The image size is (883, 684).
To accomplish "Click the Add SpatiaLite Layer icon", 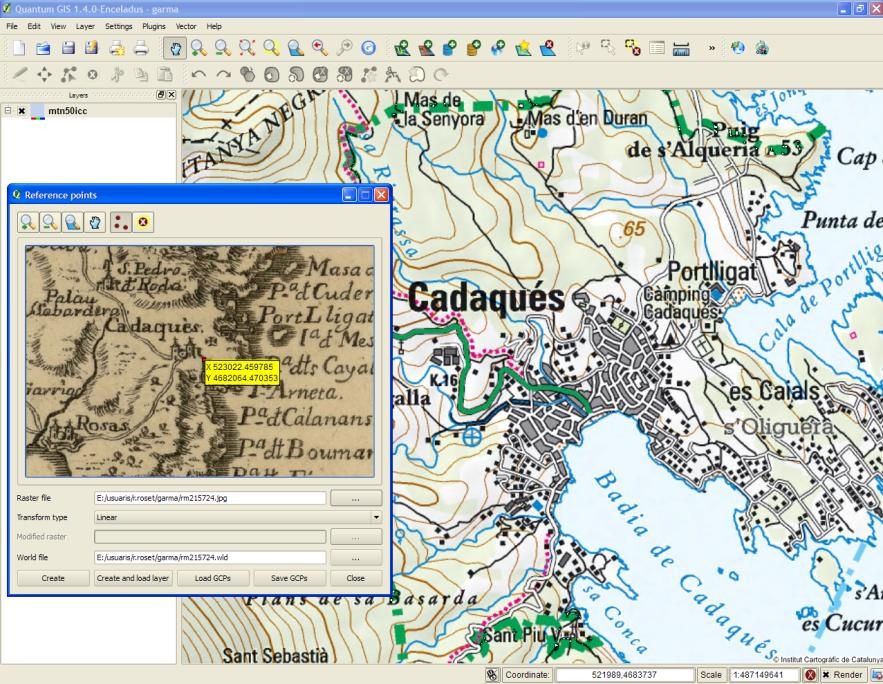I will (474, 48).
